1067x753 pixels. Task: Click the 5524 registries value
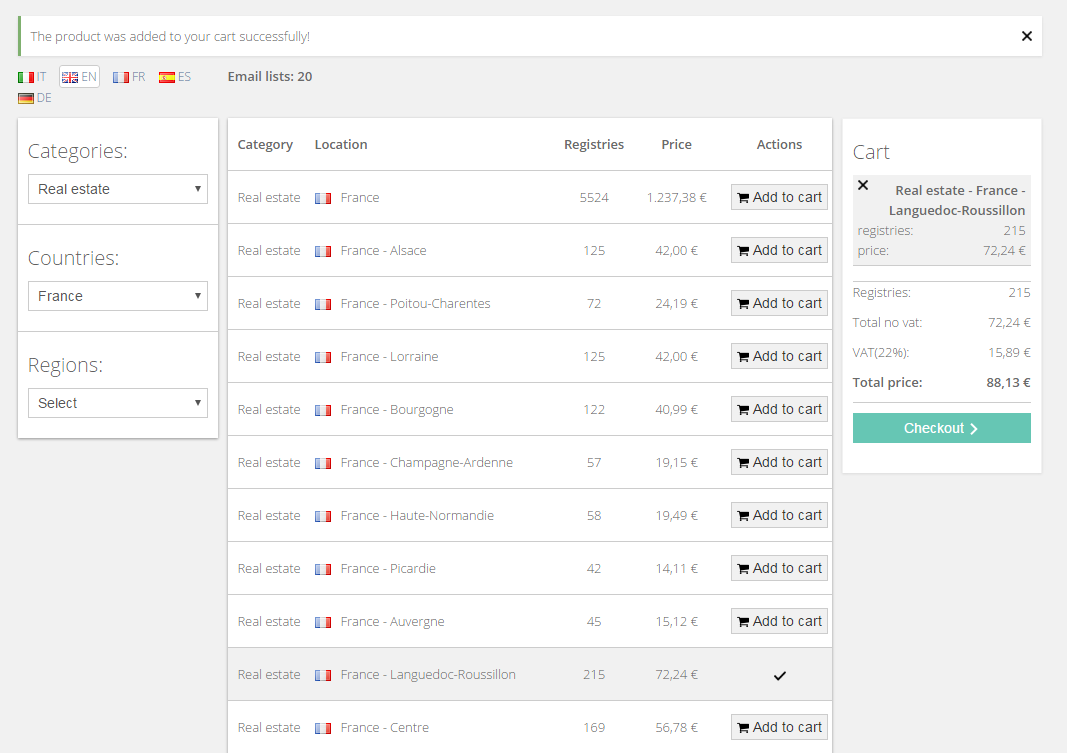[594, 197]
